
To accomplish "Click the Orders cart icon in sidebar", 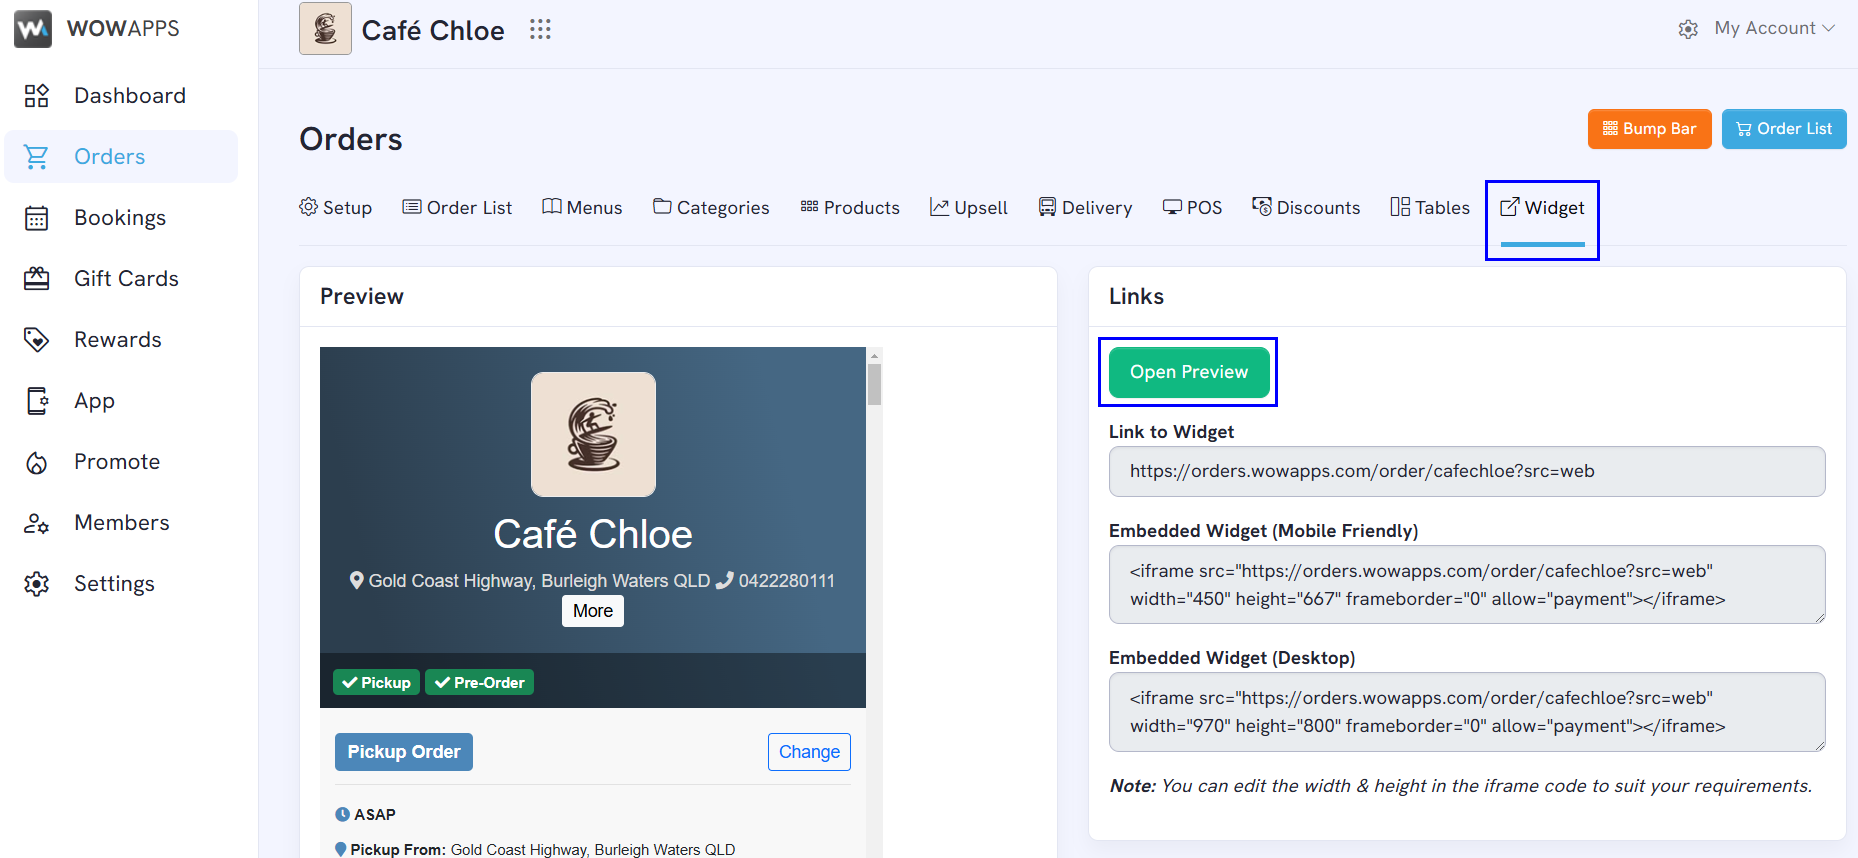I will pos(36,157).
